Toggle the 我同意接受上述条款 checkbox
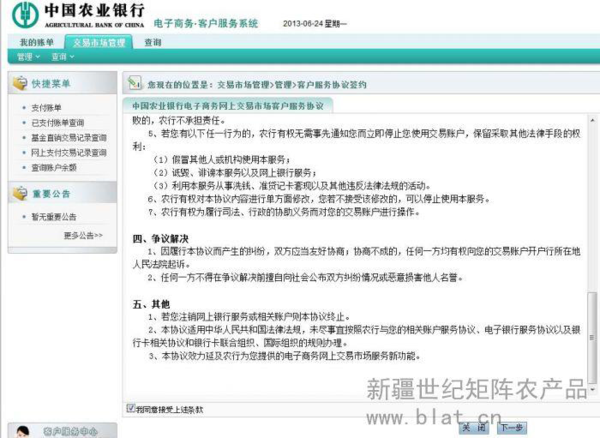 (x=130, y=408)
